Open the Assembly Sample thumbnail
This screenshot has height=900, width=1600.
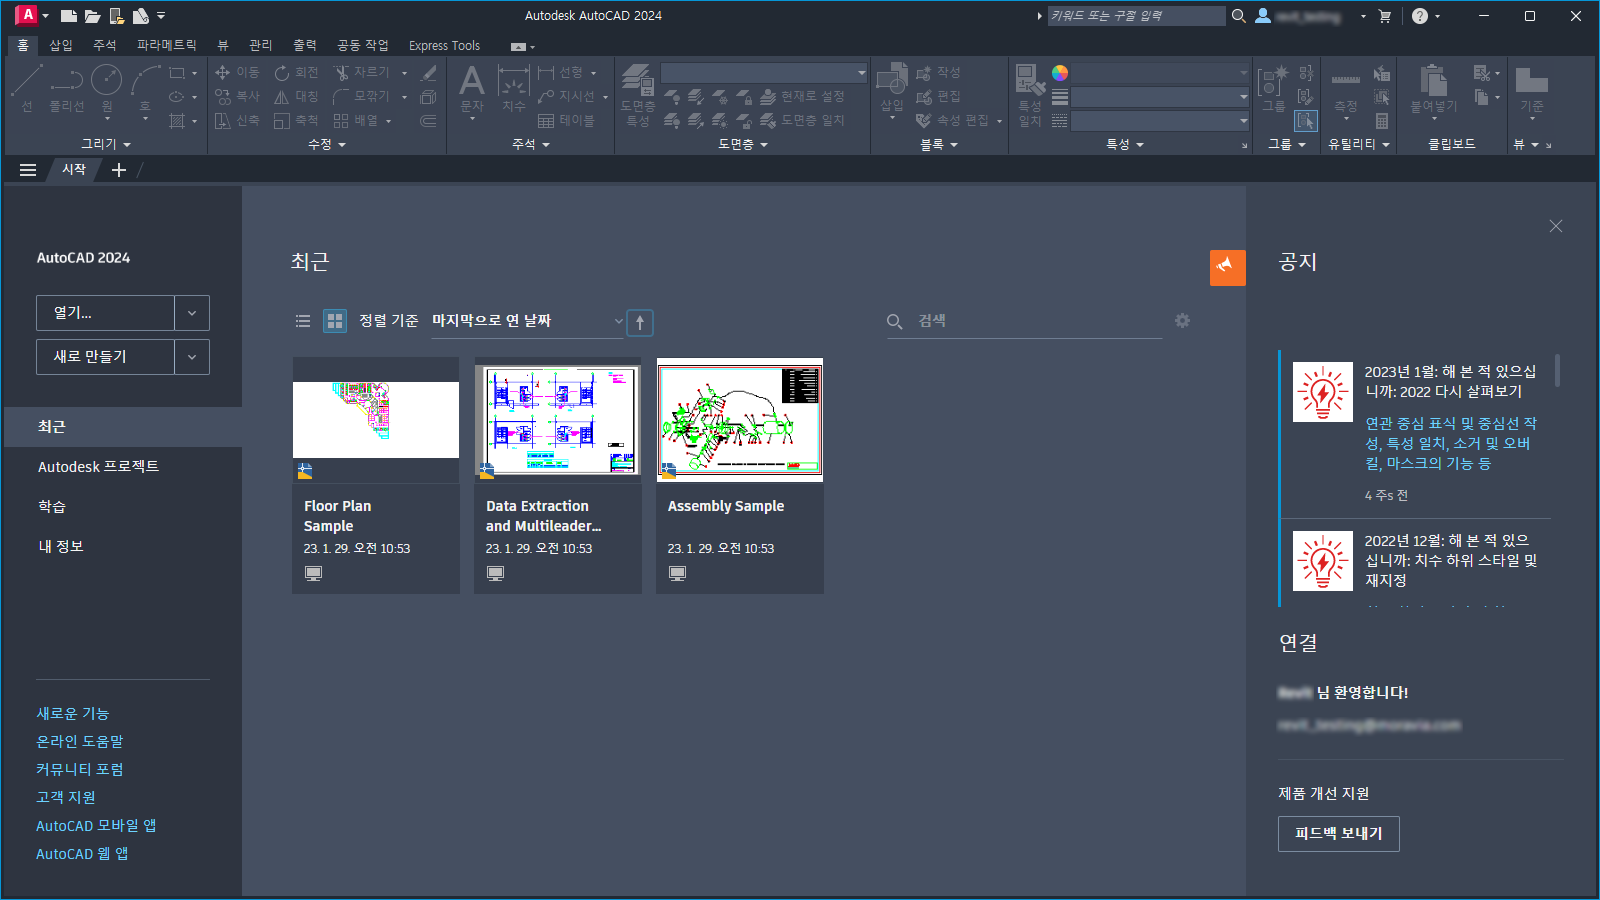[x=740, y=420]
